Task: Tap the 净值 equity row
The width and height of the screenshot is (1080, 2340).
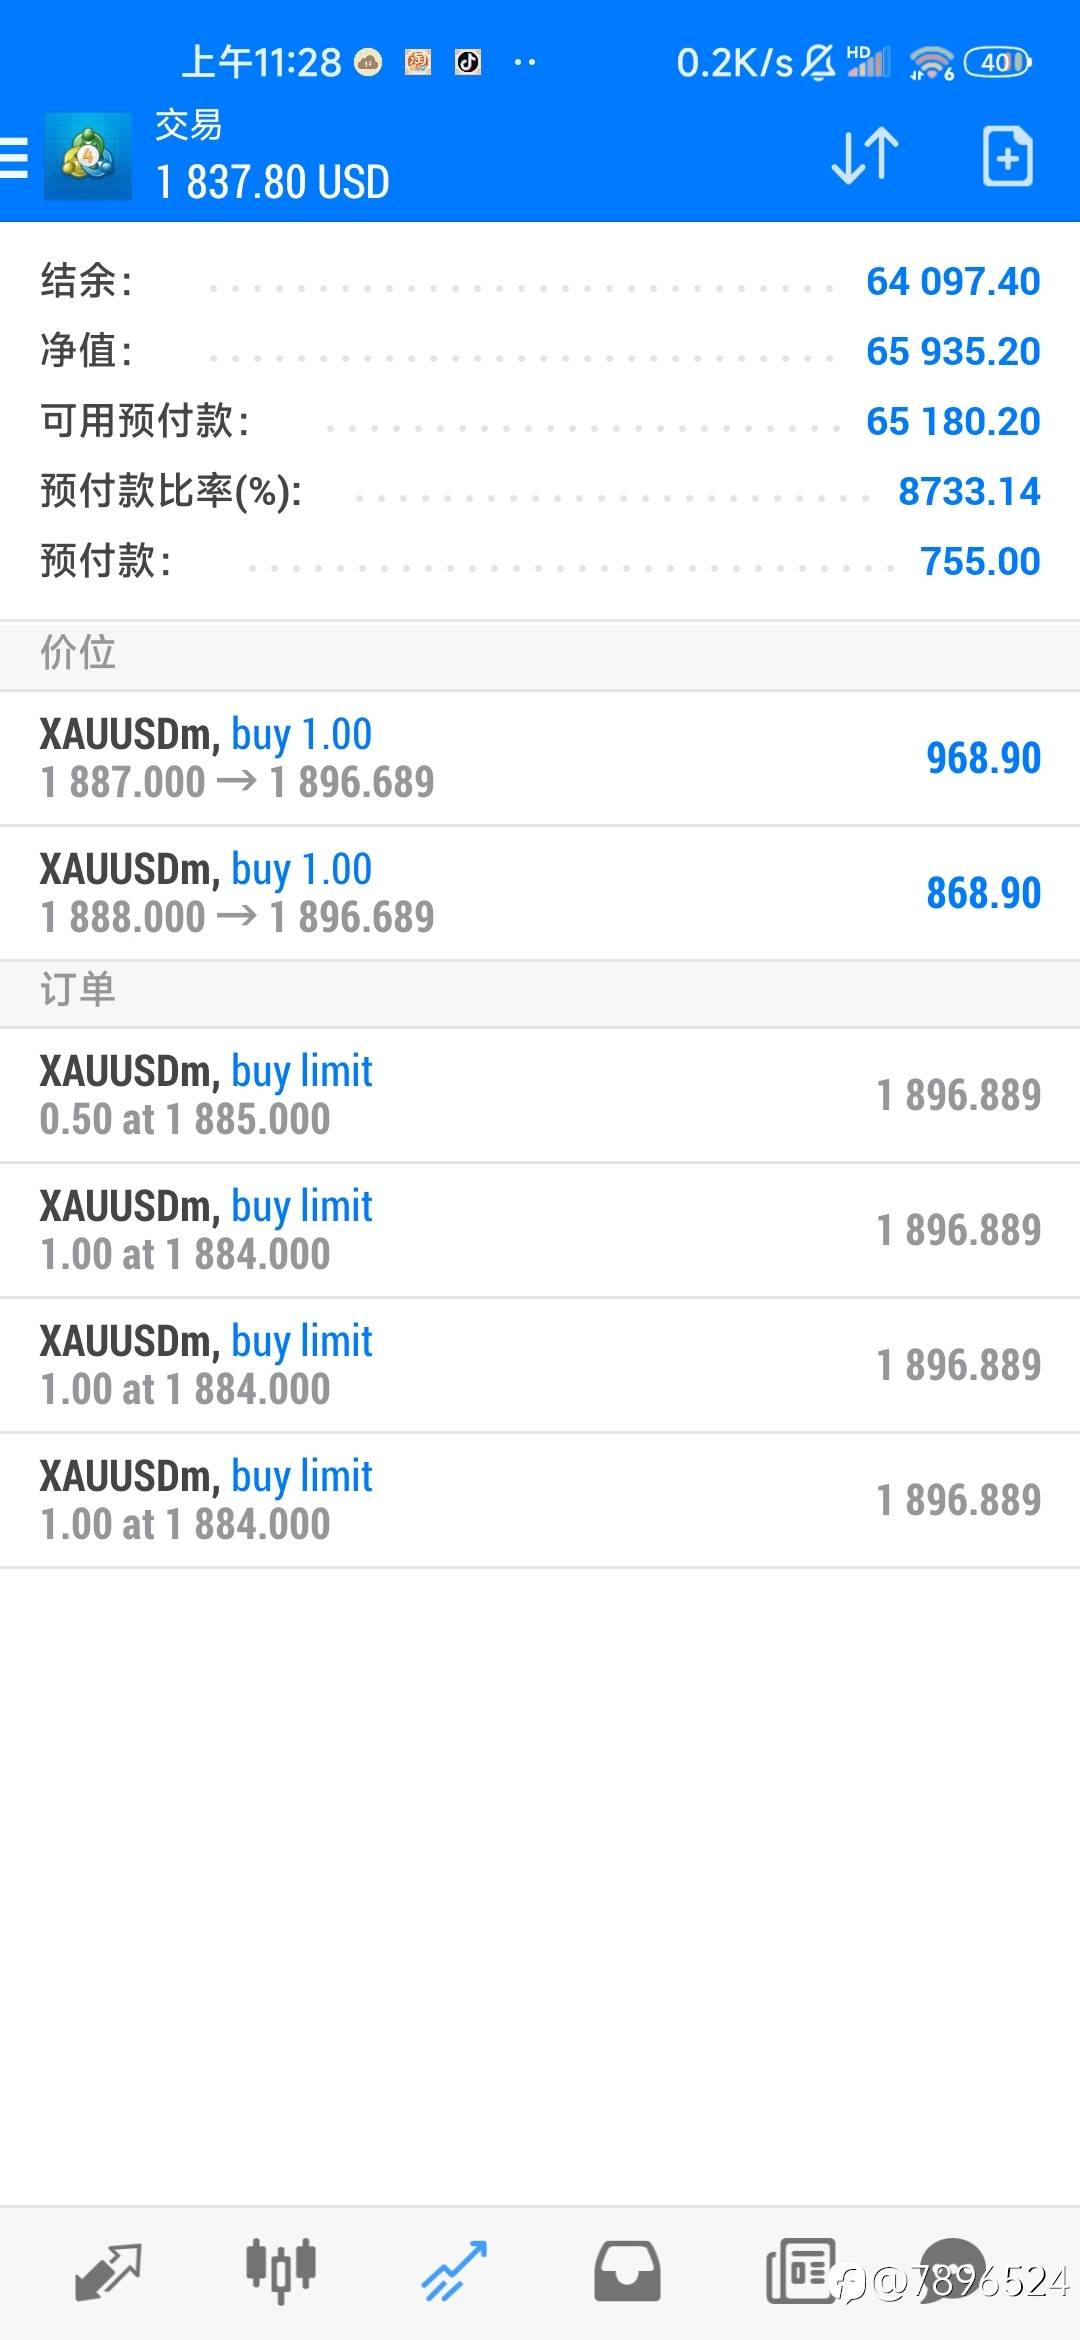Action: click(x=540, y=352)
